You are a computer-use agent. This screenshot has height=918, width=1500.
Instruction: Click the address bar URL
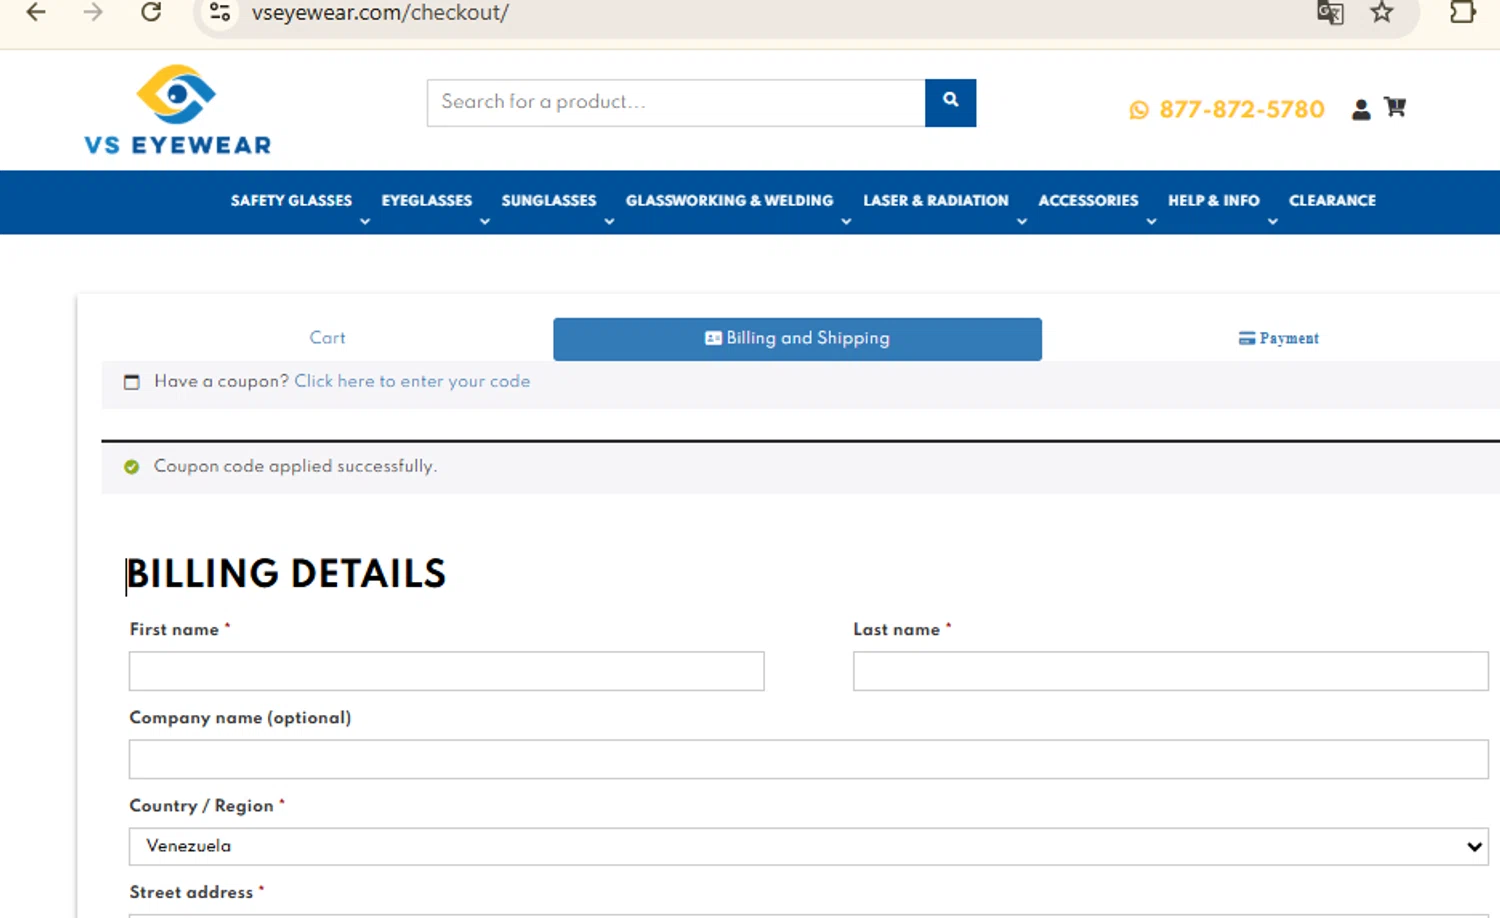coord(380,12)
